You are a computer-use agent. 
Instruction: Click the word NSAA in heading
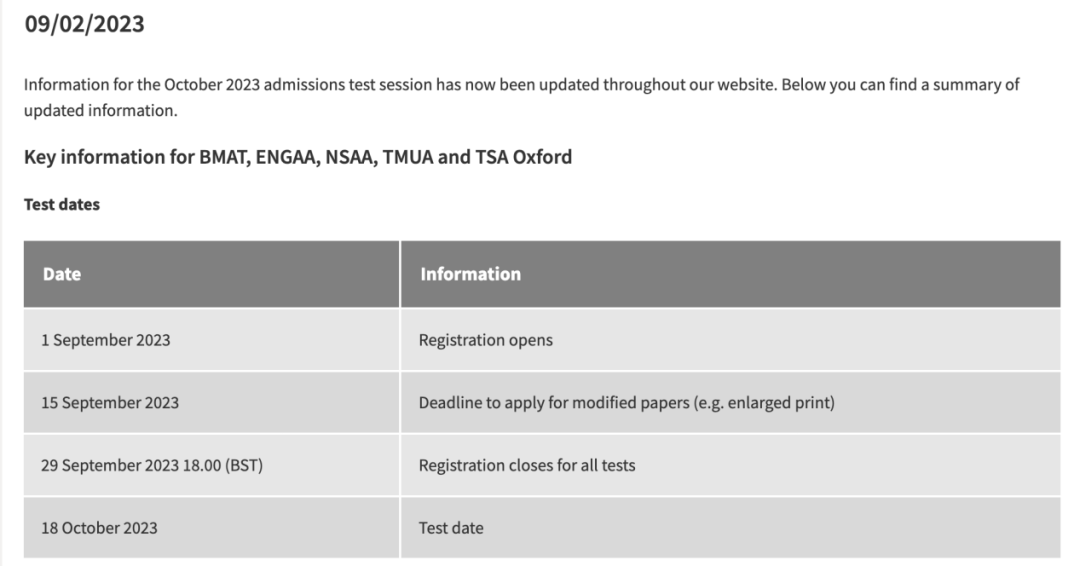point(351,157)
